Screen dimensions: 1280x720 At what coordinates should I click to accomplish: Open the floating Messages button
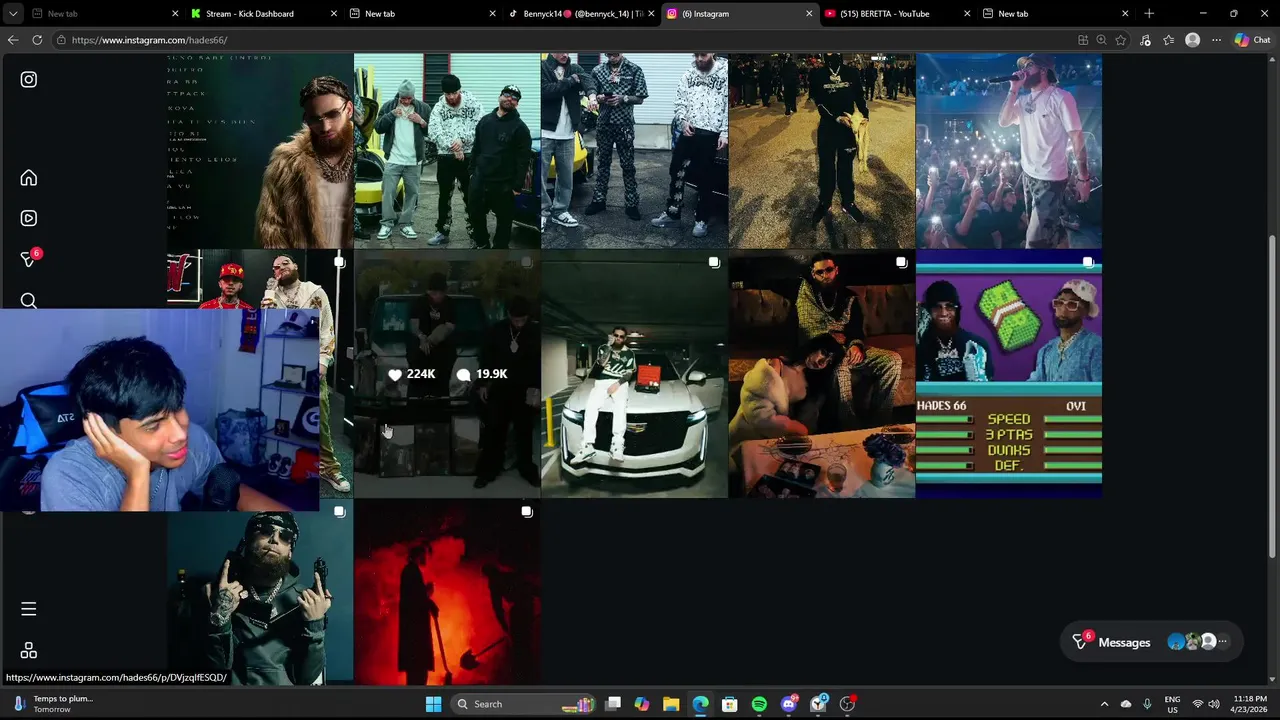coord(1151,642)
